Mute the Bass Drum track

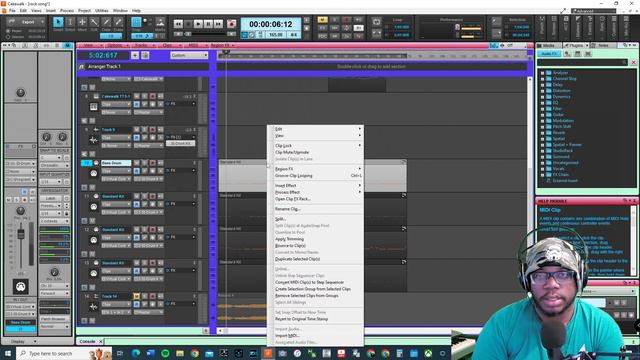[137, 163]
